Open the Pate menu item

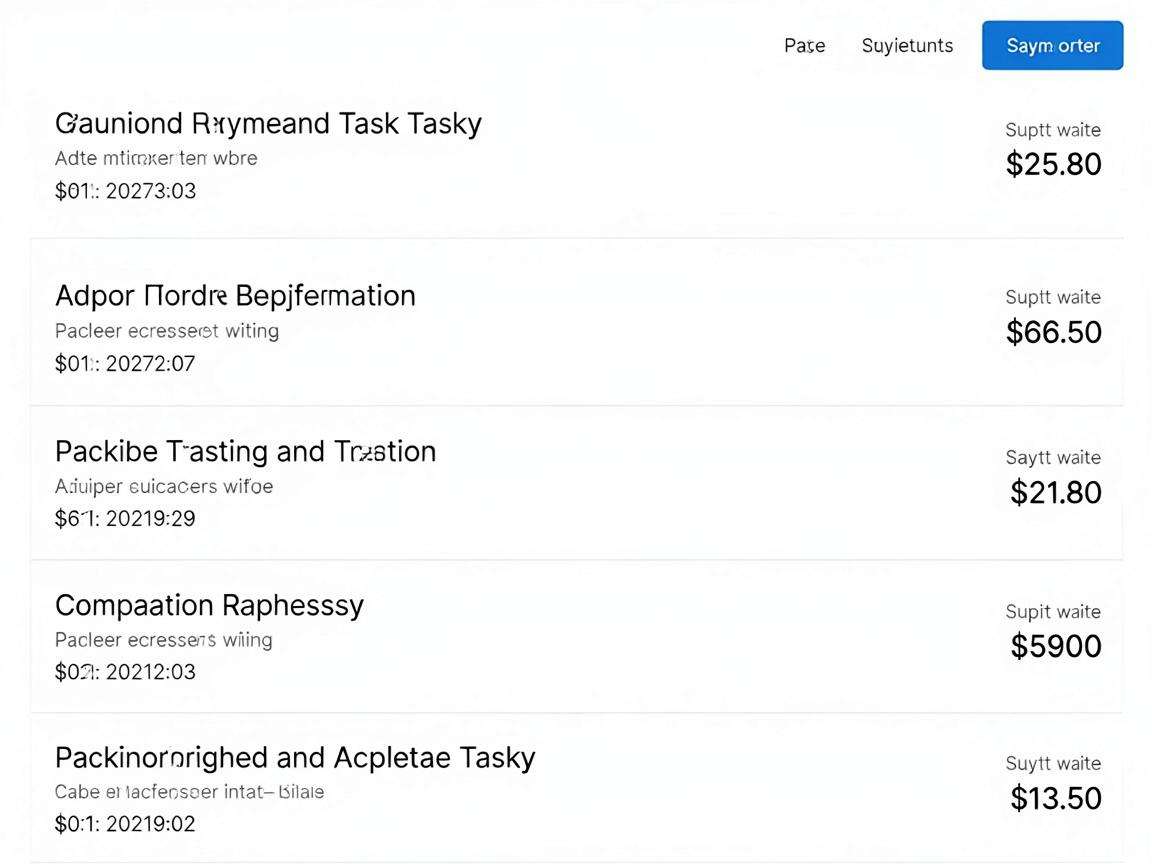[804, 46]
